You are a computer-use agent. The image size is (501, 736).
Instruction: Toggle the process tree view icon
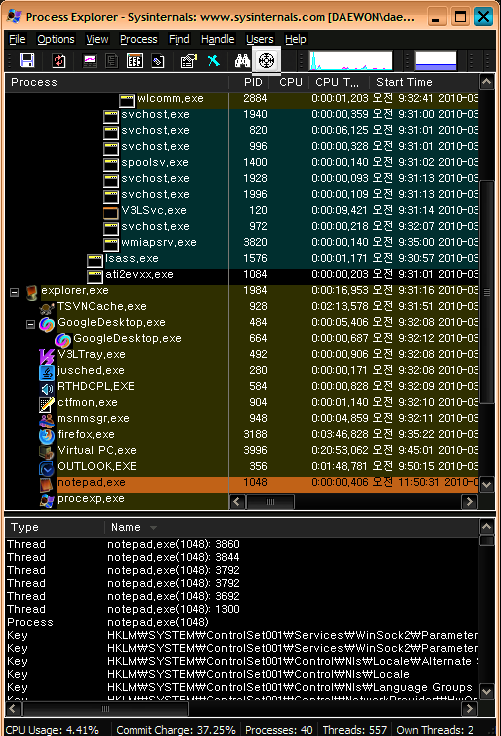tap(112, 61)
